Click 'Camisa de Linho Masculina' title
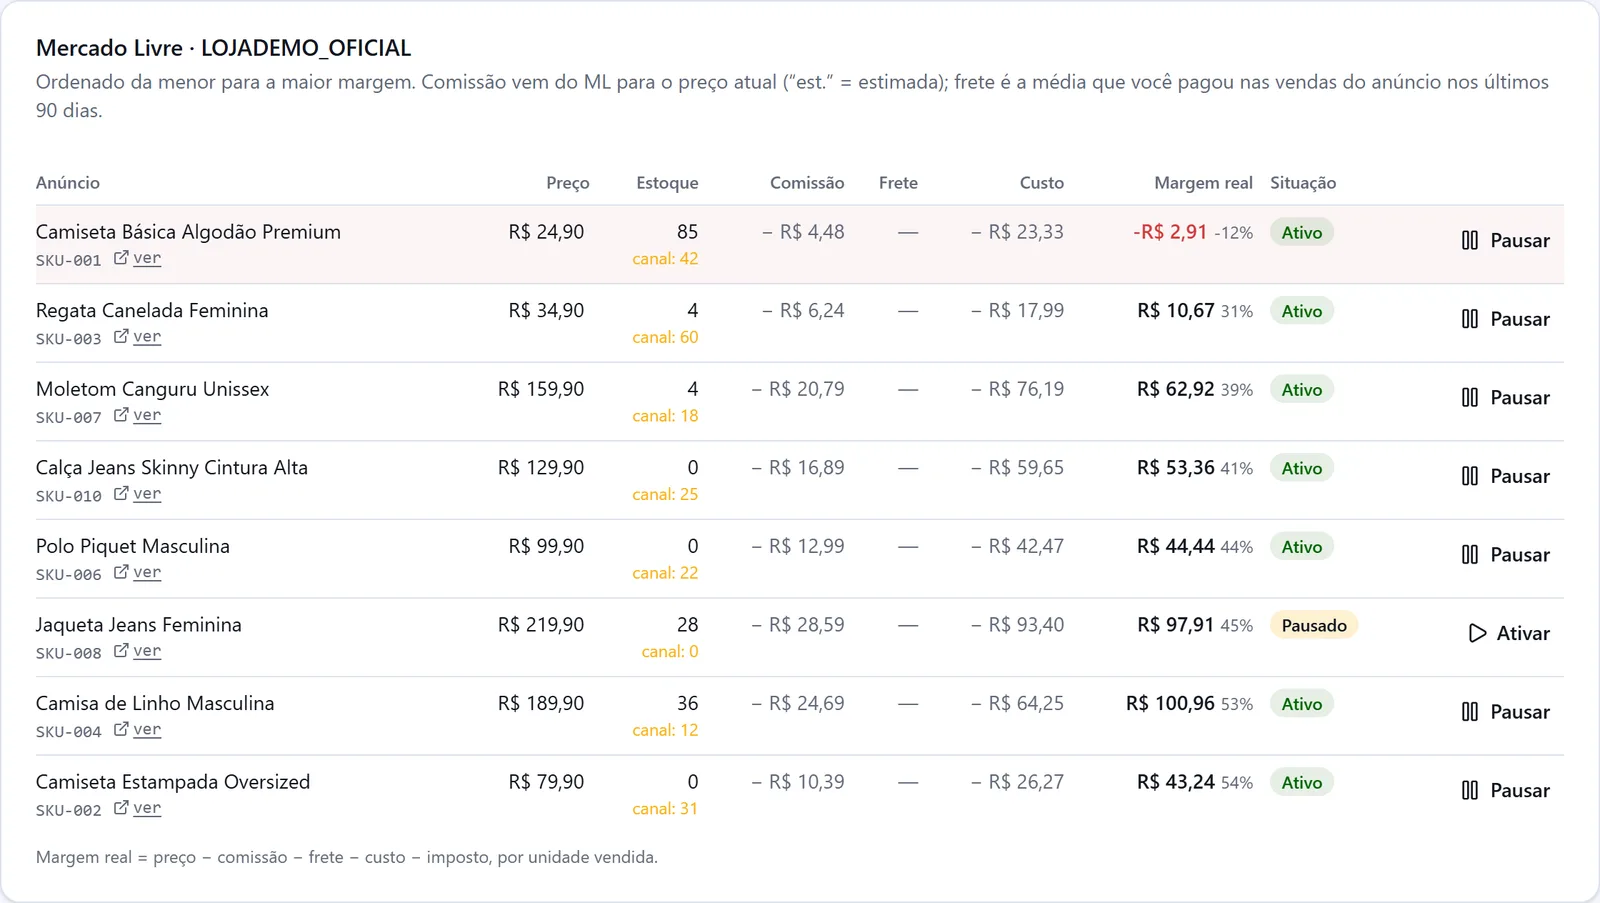Viewport: 1600px width, 903px height. pos(155,703)
